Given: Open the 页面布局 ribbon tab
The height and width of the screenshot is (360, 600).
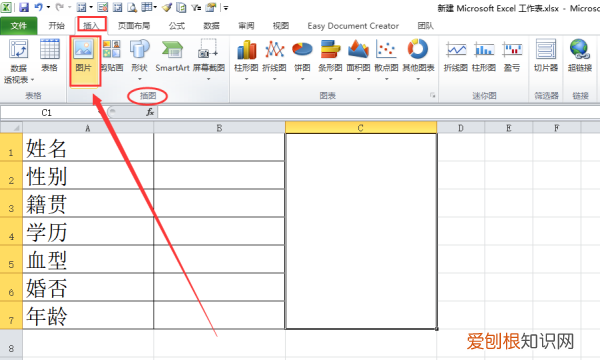Looking at the screenshot, I should (x=134, y=26).
